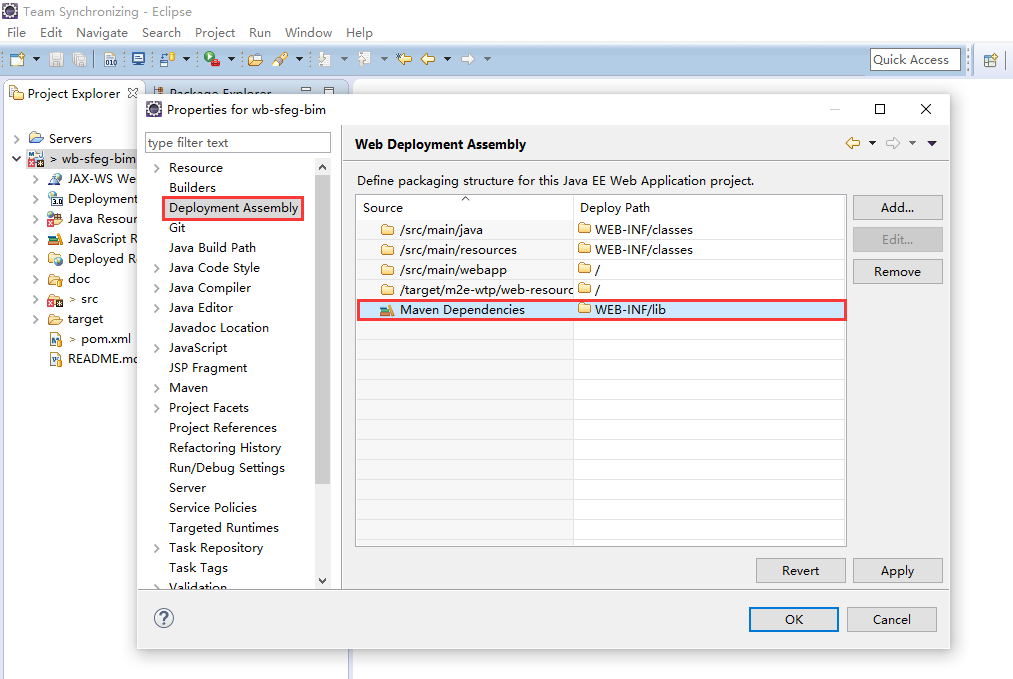Open the Search toolbar dropdown arrow
Screen dimensions: 1013x679
299,59
